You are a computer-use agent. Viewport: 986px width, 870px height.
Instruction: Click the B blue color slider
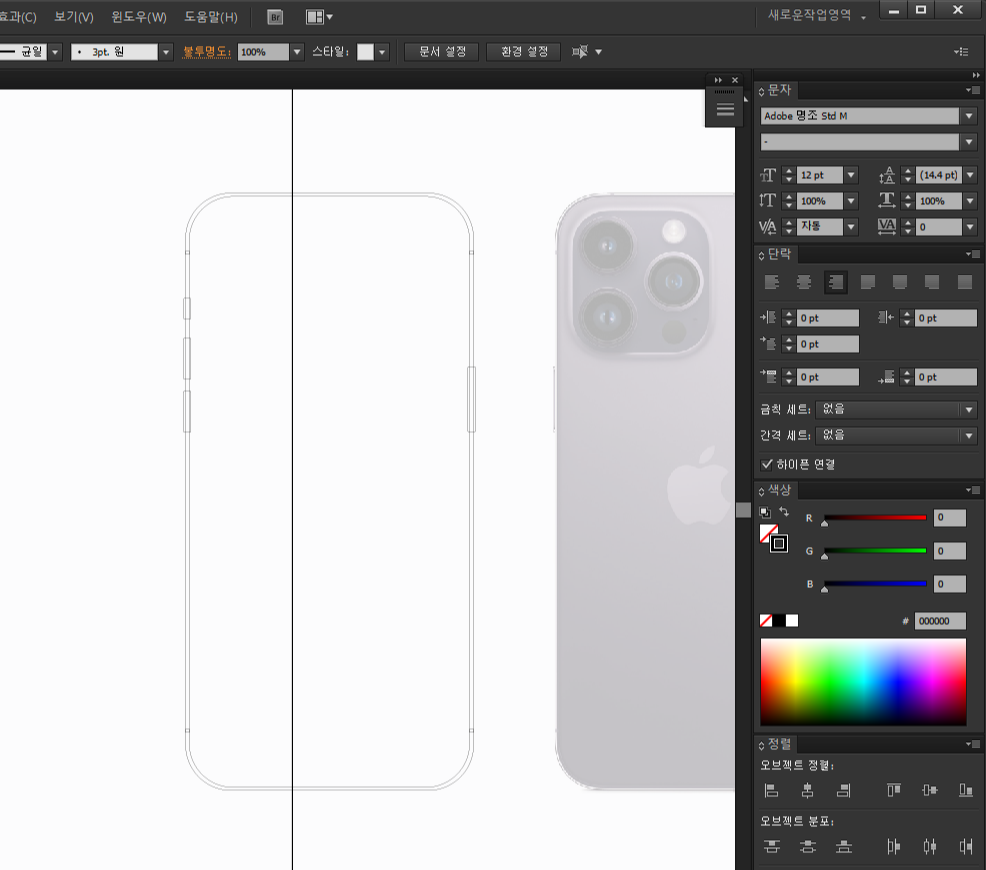[875, 585]
